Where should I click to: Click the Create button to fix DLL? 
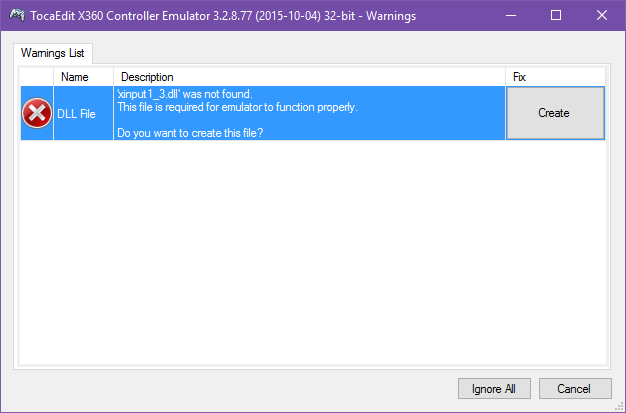pyautogui.click(x=555, y=113)
